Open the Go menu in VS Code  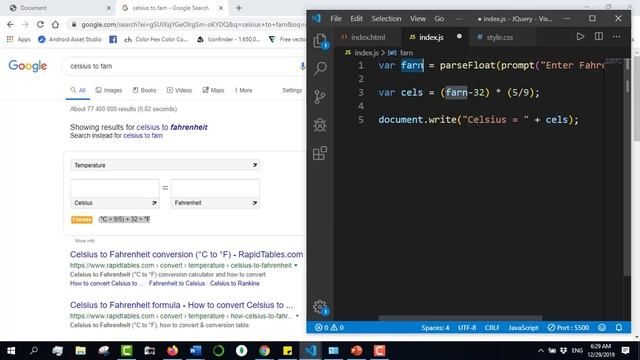[x=439, y=18]
